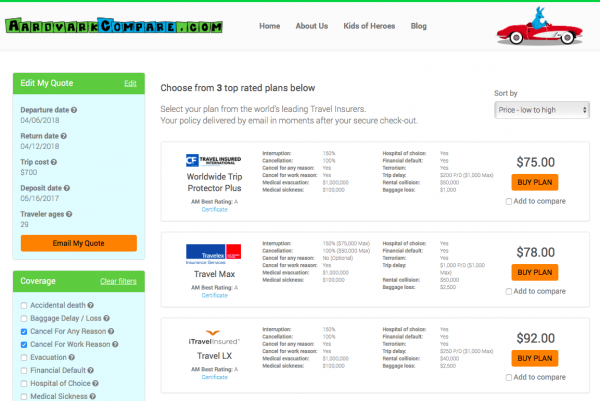This screenshot has width=600, height=401.
Task: Click the $78.00 price
Action: 535,253
